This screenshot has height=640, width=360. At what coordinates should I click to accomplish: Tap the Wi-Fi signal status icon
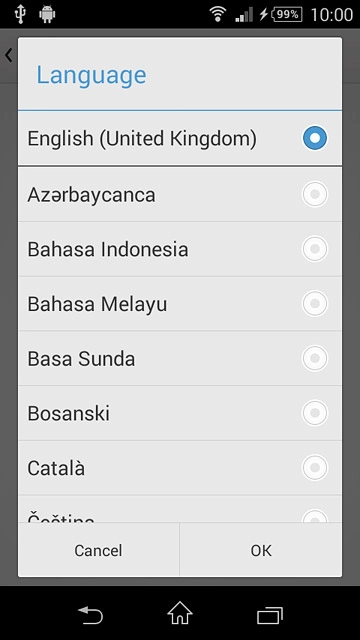point(218,14)
